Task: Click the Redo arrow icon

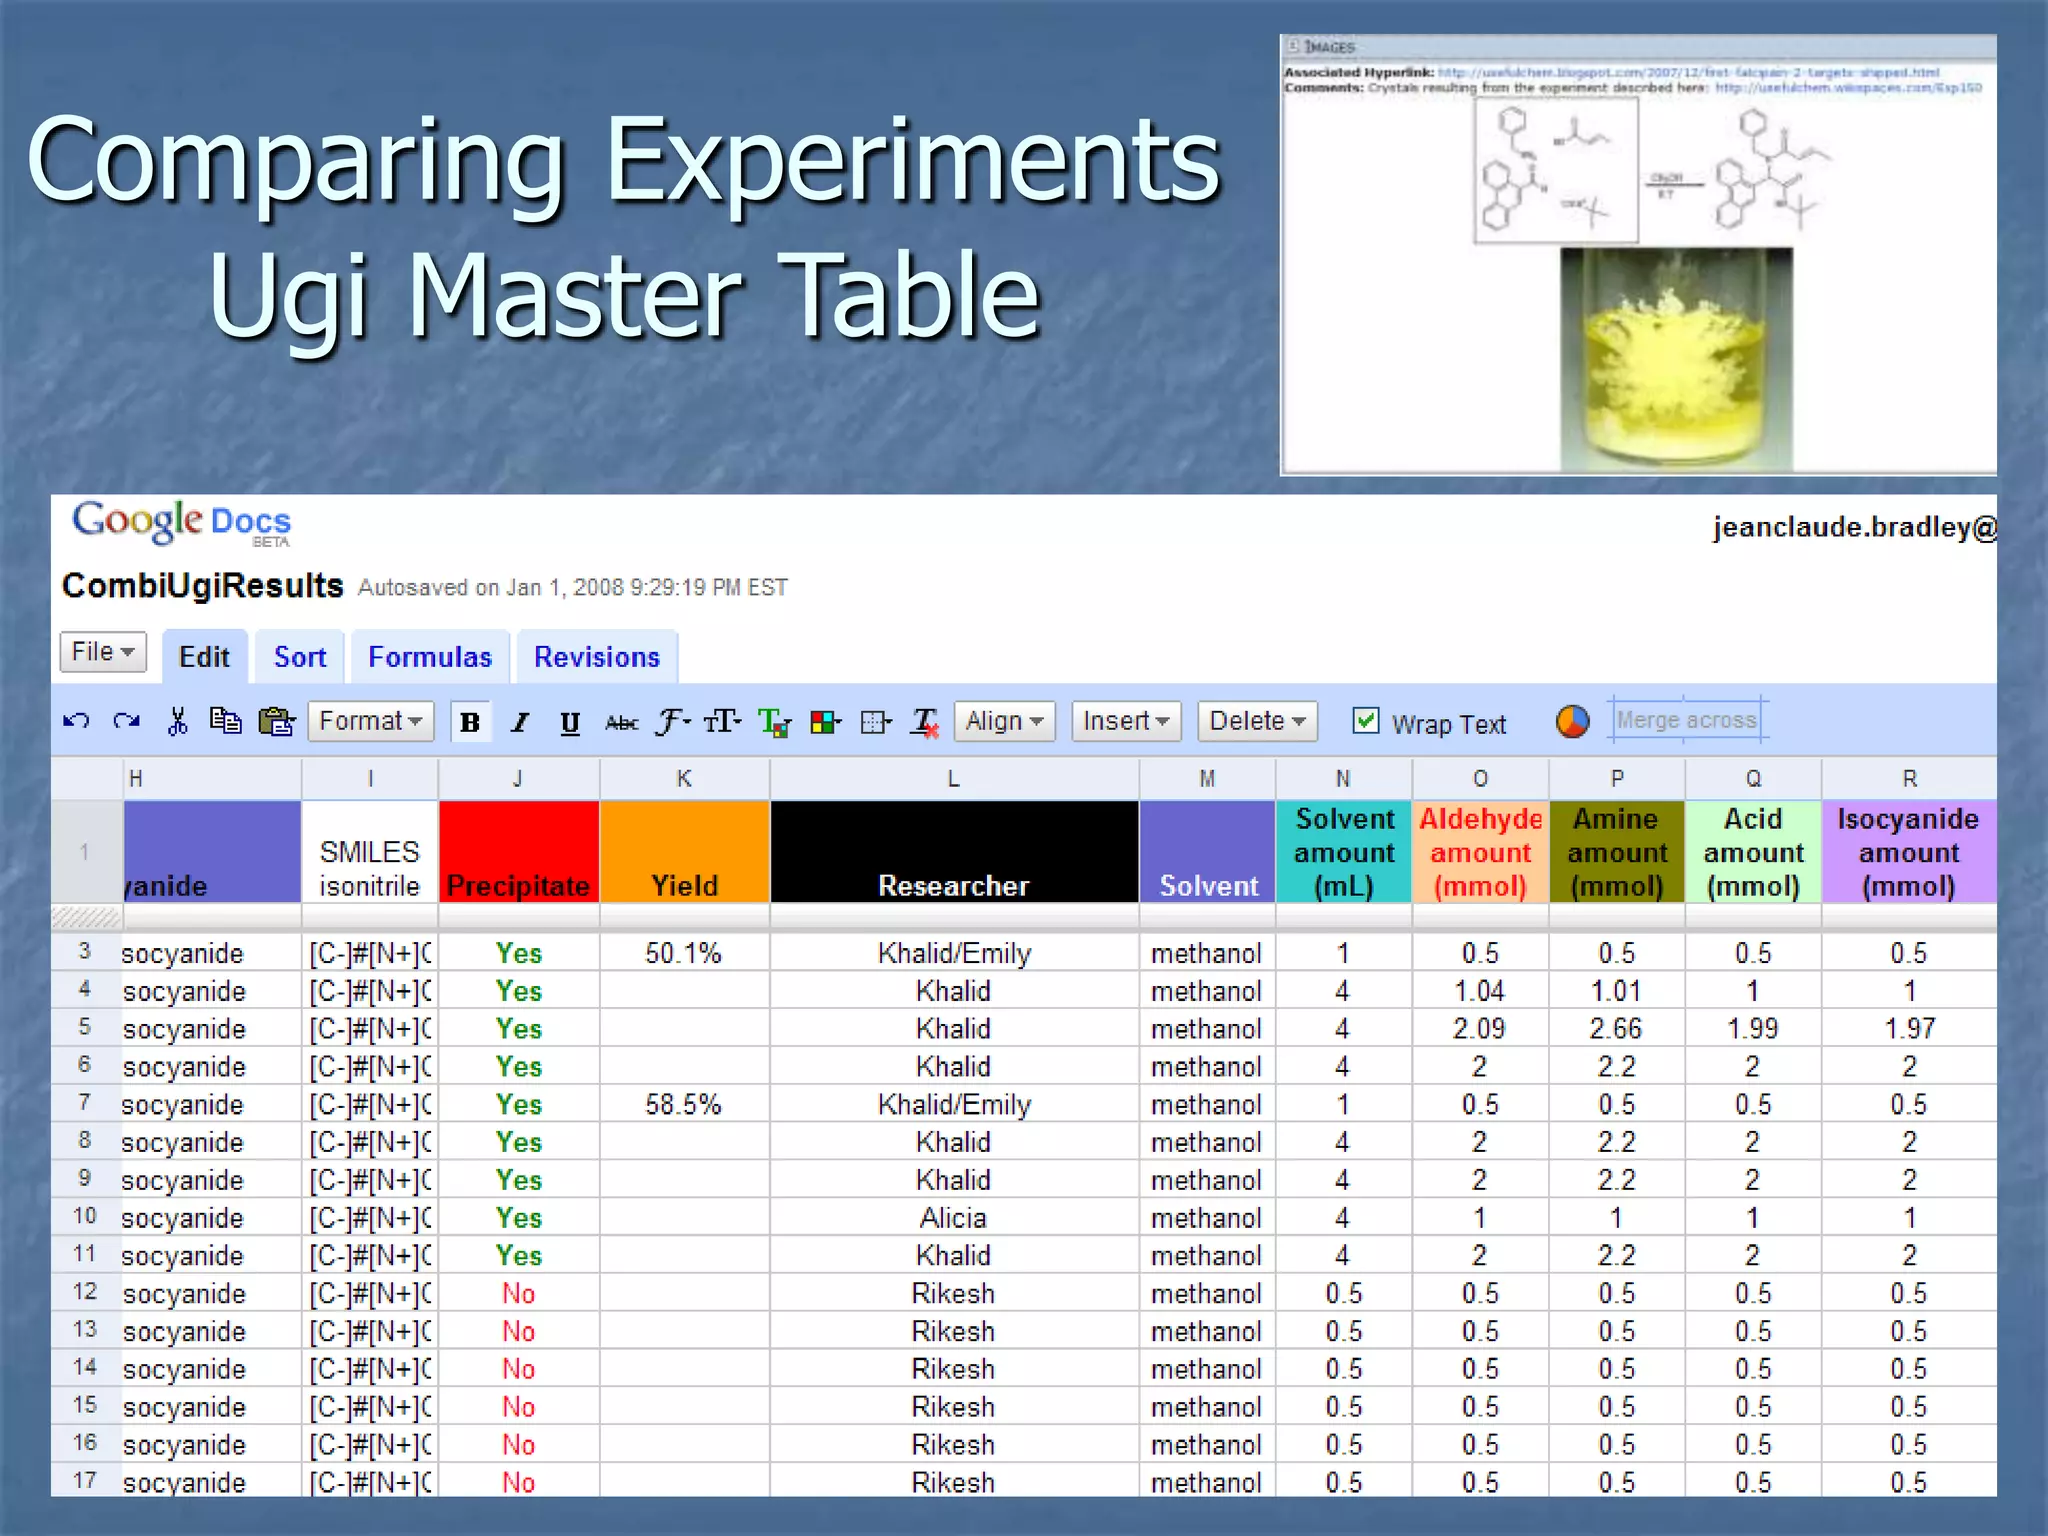Action: pos(126,721)
